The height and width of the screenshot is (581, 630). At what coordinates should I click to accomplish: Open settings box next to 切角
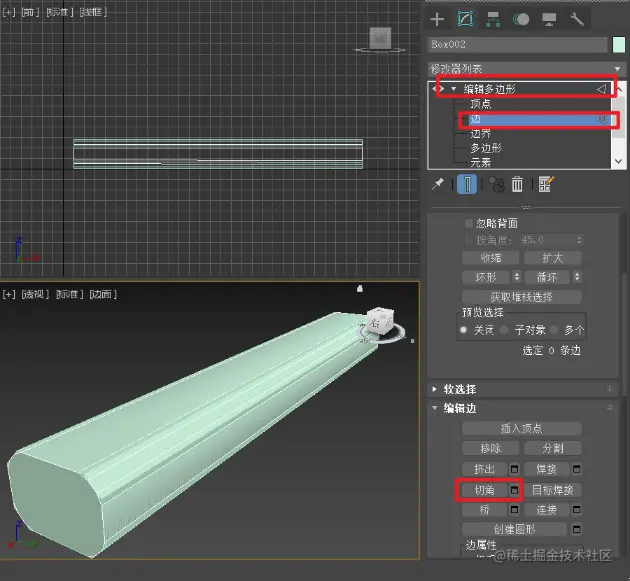click(x=514, y=490)
